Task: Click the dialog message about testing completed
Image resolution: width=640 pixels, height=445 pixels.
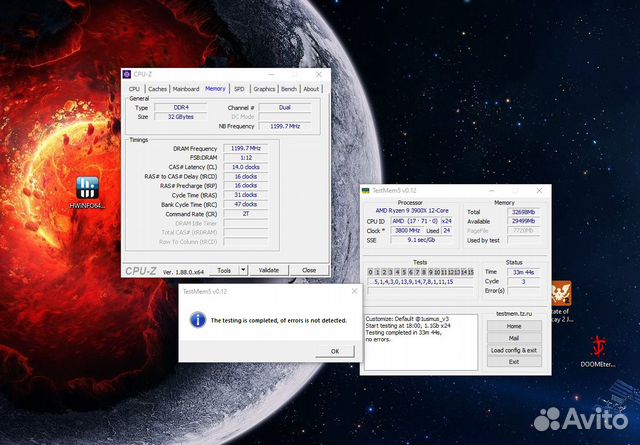Action: (x=279, y=320)
